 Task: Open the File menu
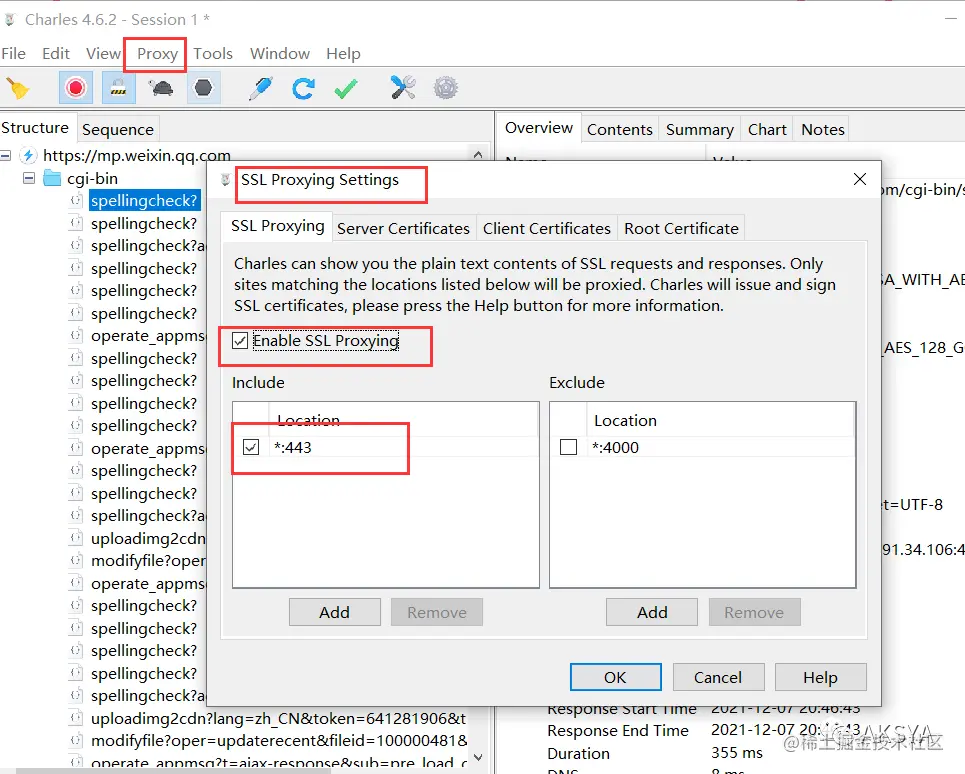click(14, 54)
